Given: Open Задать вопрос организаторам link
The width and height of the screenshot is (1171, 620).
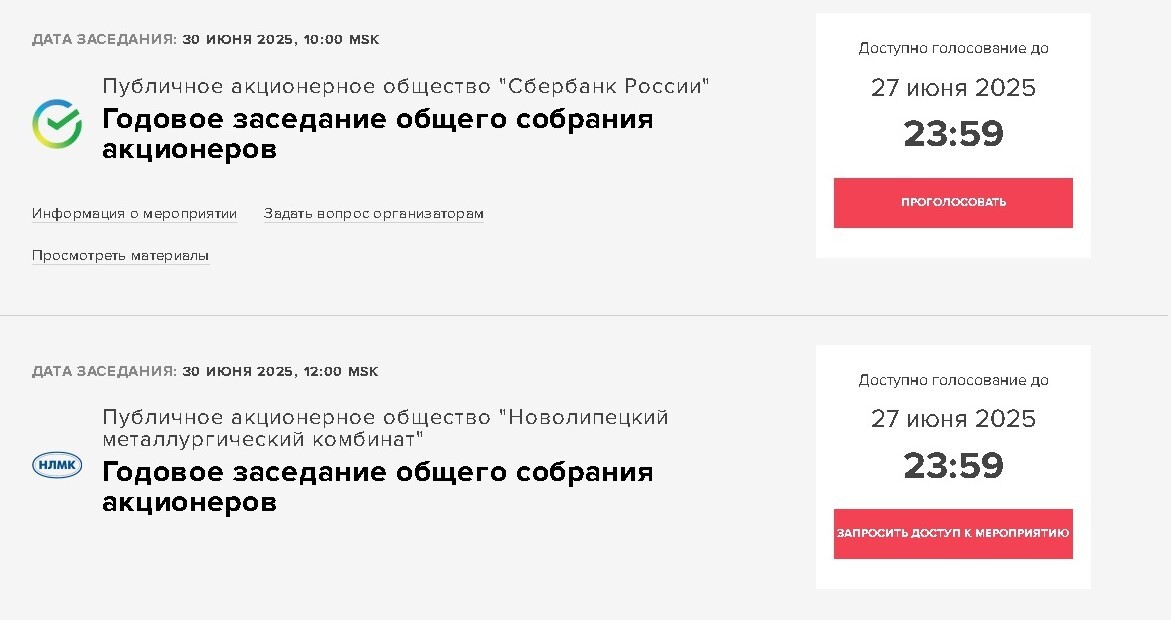Looking at the screenshot, I should 373,214.
